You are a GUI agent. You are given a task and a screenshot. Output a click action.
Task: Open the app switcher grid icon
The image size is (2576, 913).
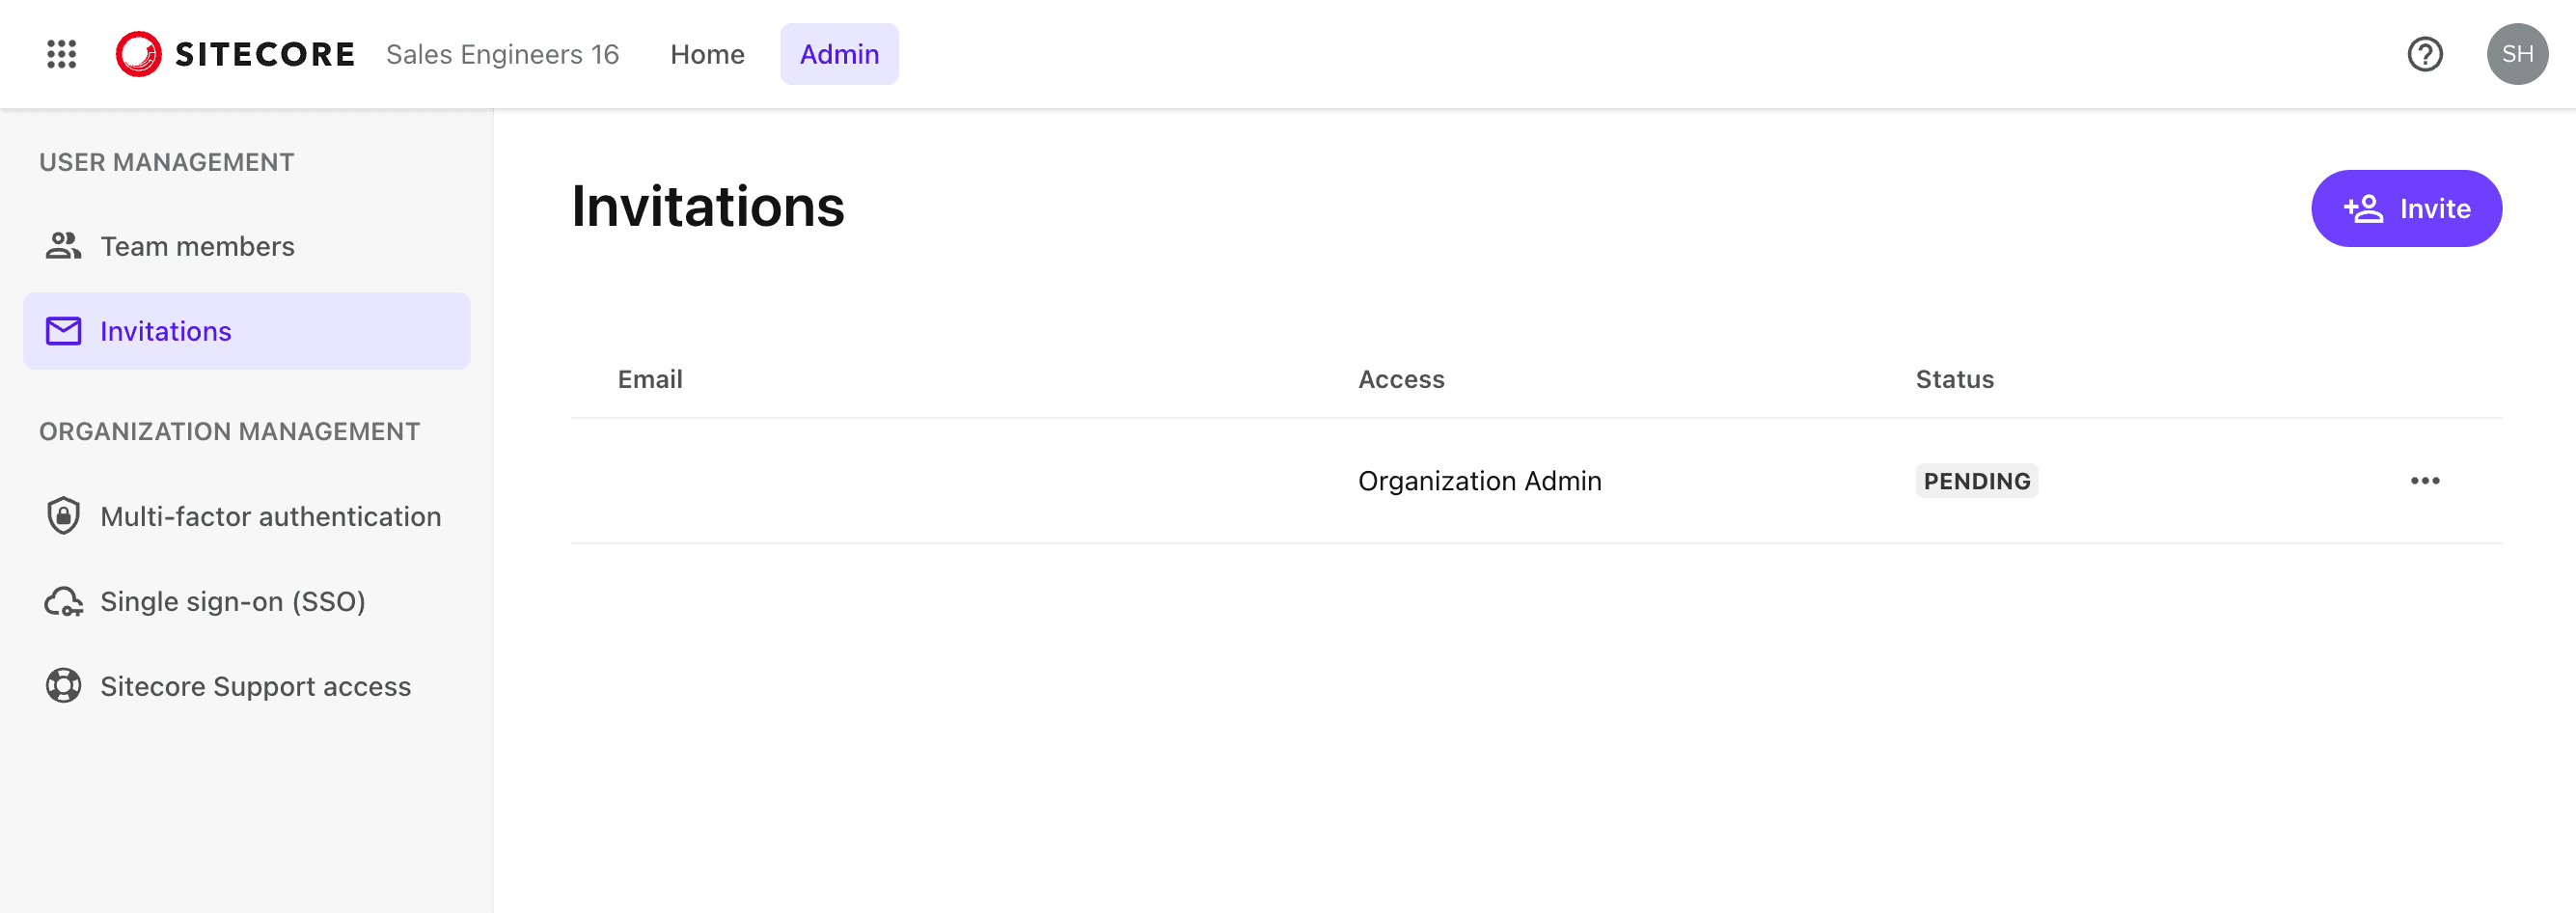pyautogui.click(x=62, y=54)
